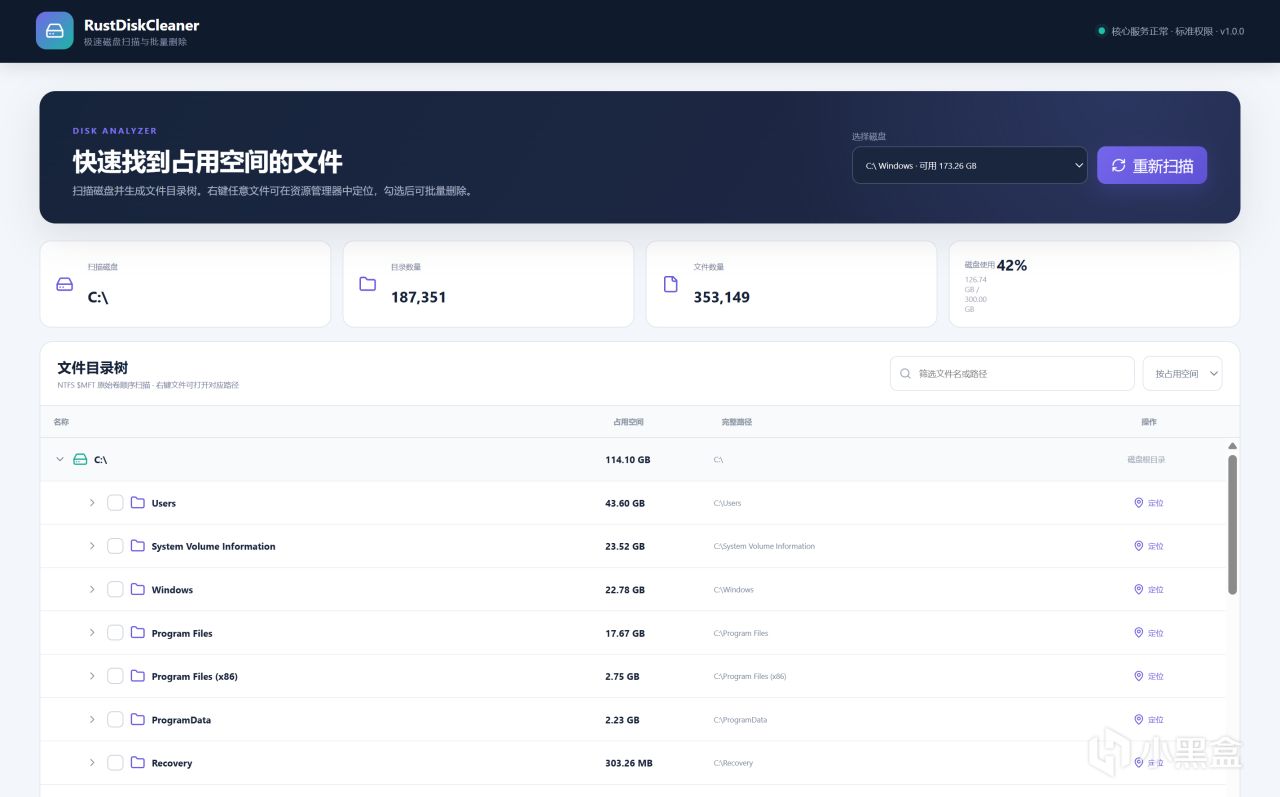Click the Users folder name
This screenshot has width=1280, height=797.
point(164,503)
